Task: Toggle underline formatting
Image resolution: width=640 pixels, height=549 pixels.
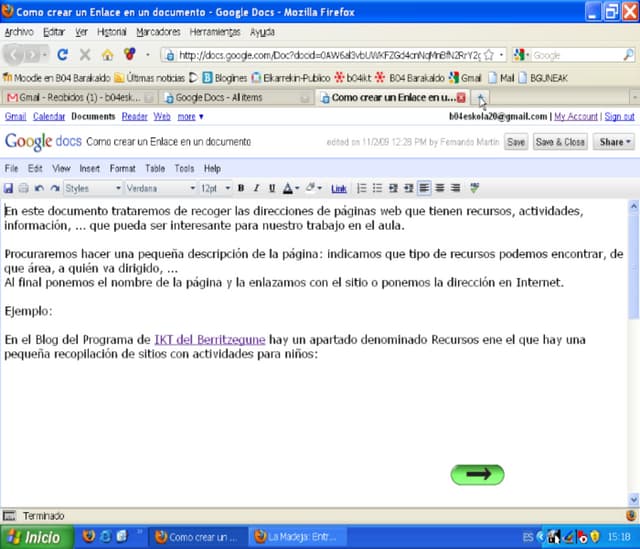Action: click(272, 188)
